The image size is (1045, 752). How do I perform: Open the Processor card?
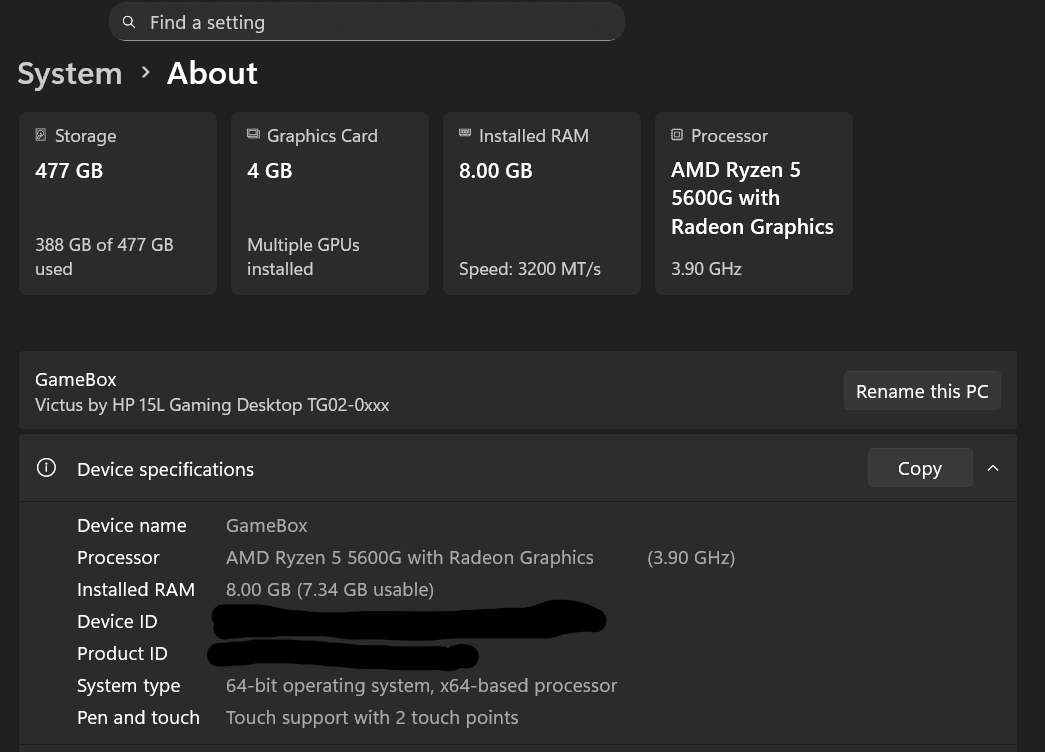pos(754,203)
